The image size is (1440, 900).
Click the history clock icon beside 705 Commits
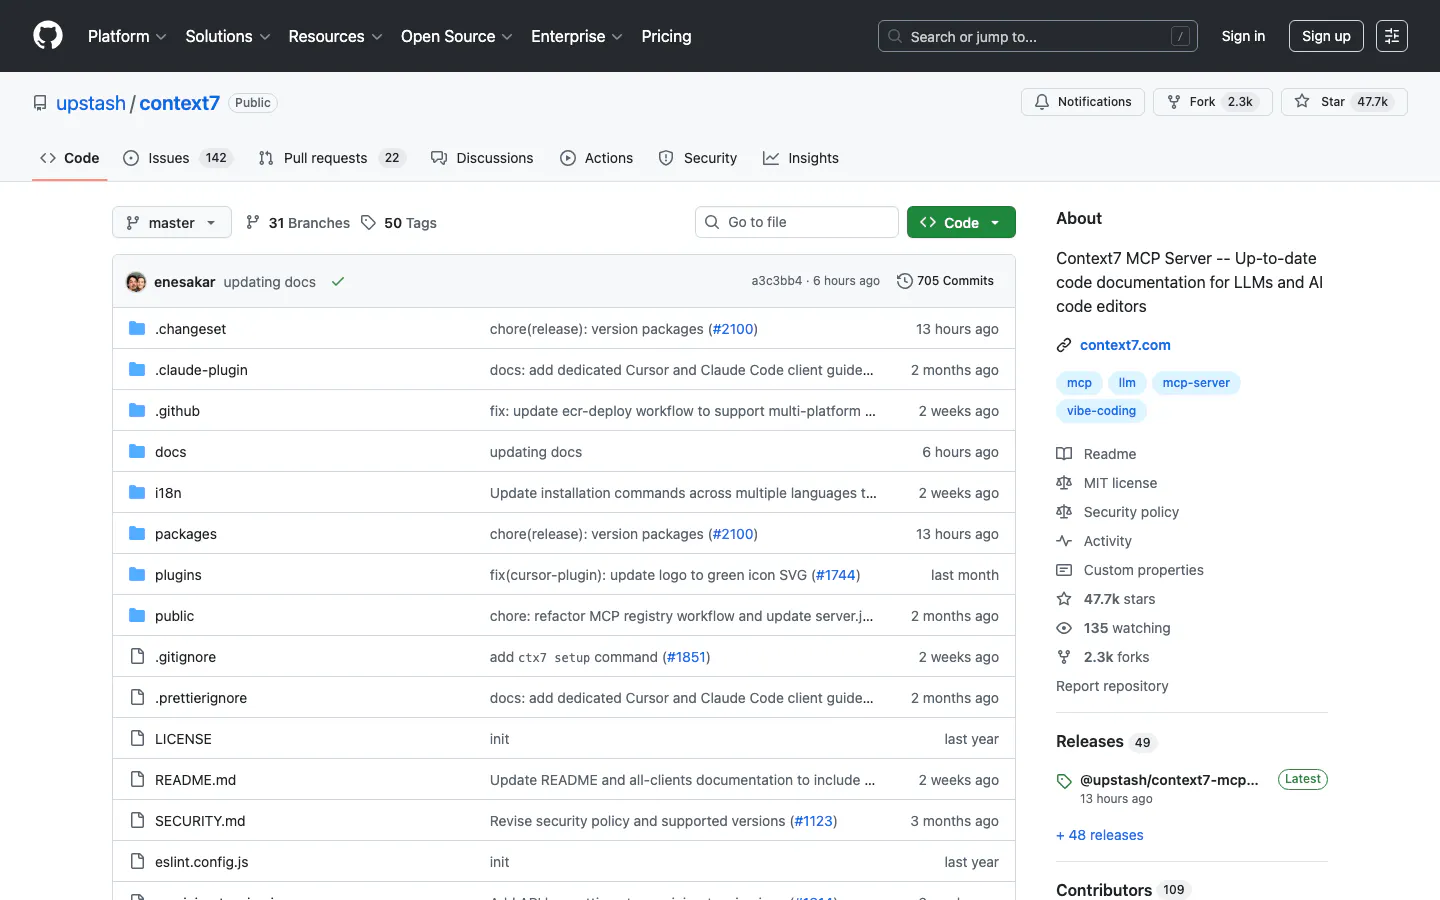[905, 281]
